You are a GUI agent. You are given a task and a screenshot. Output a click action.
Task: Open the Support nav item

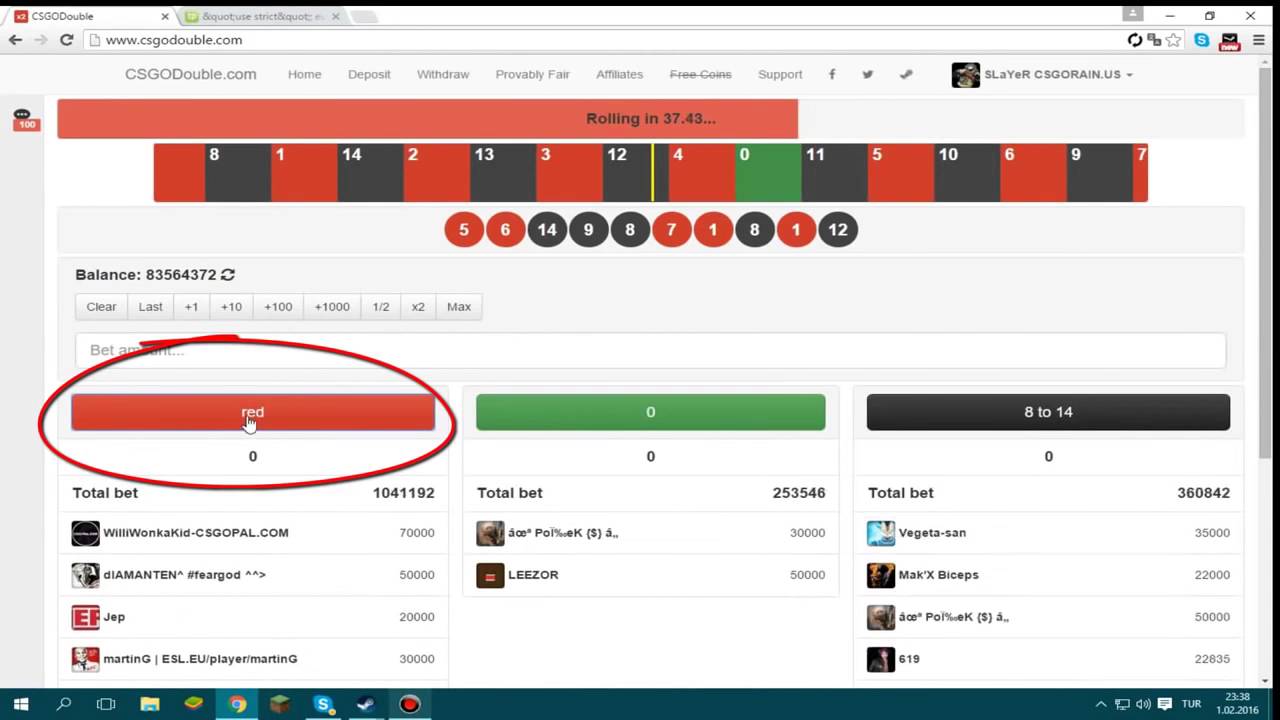pos(780,74)
